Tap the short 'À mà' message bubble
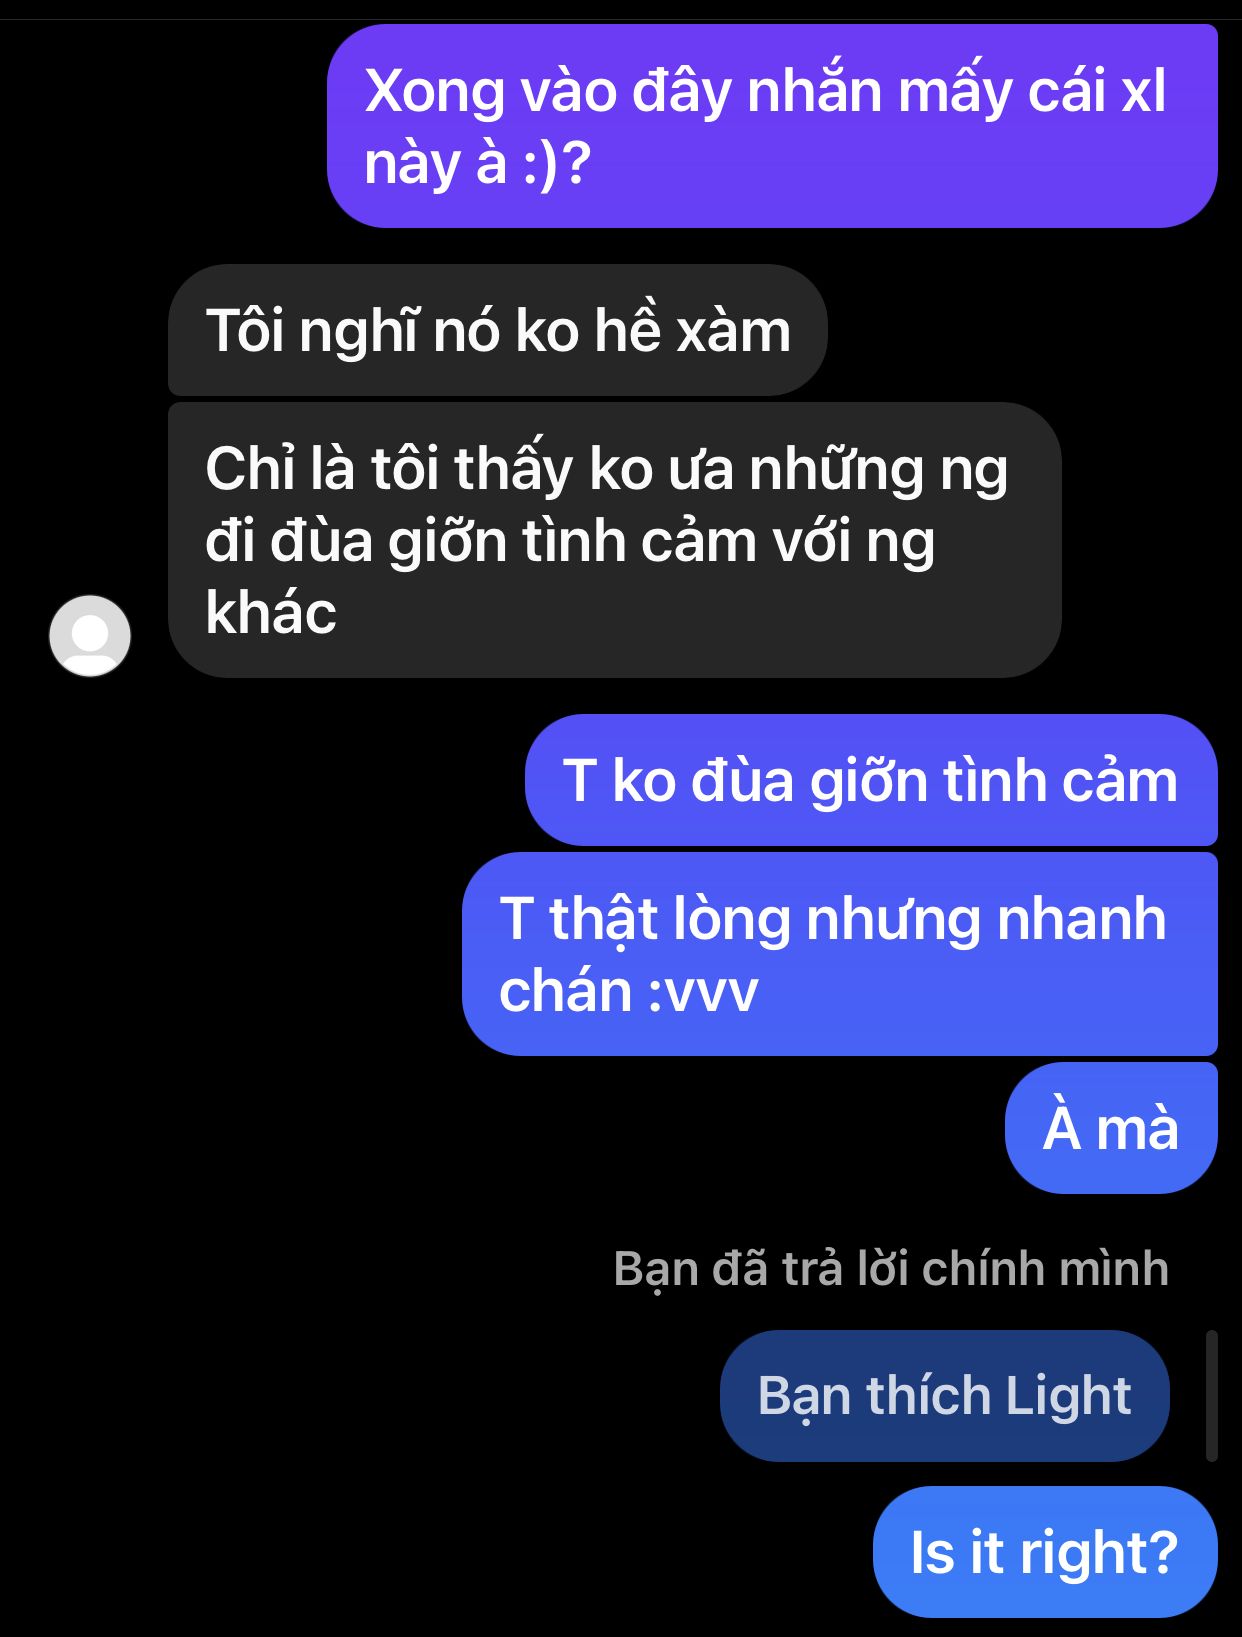The height and width of the screenshot is (1637, 1242). tap(1111, 1128)
